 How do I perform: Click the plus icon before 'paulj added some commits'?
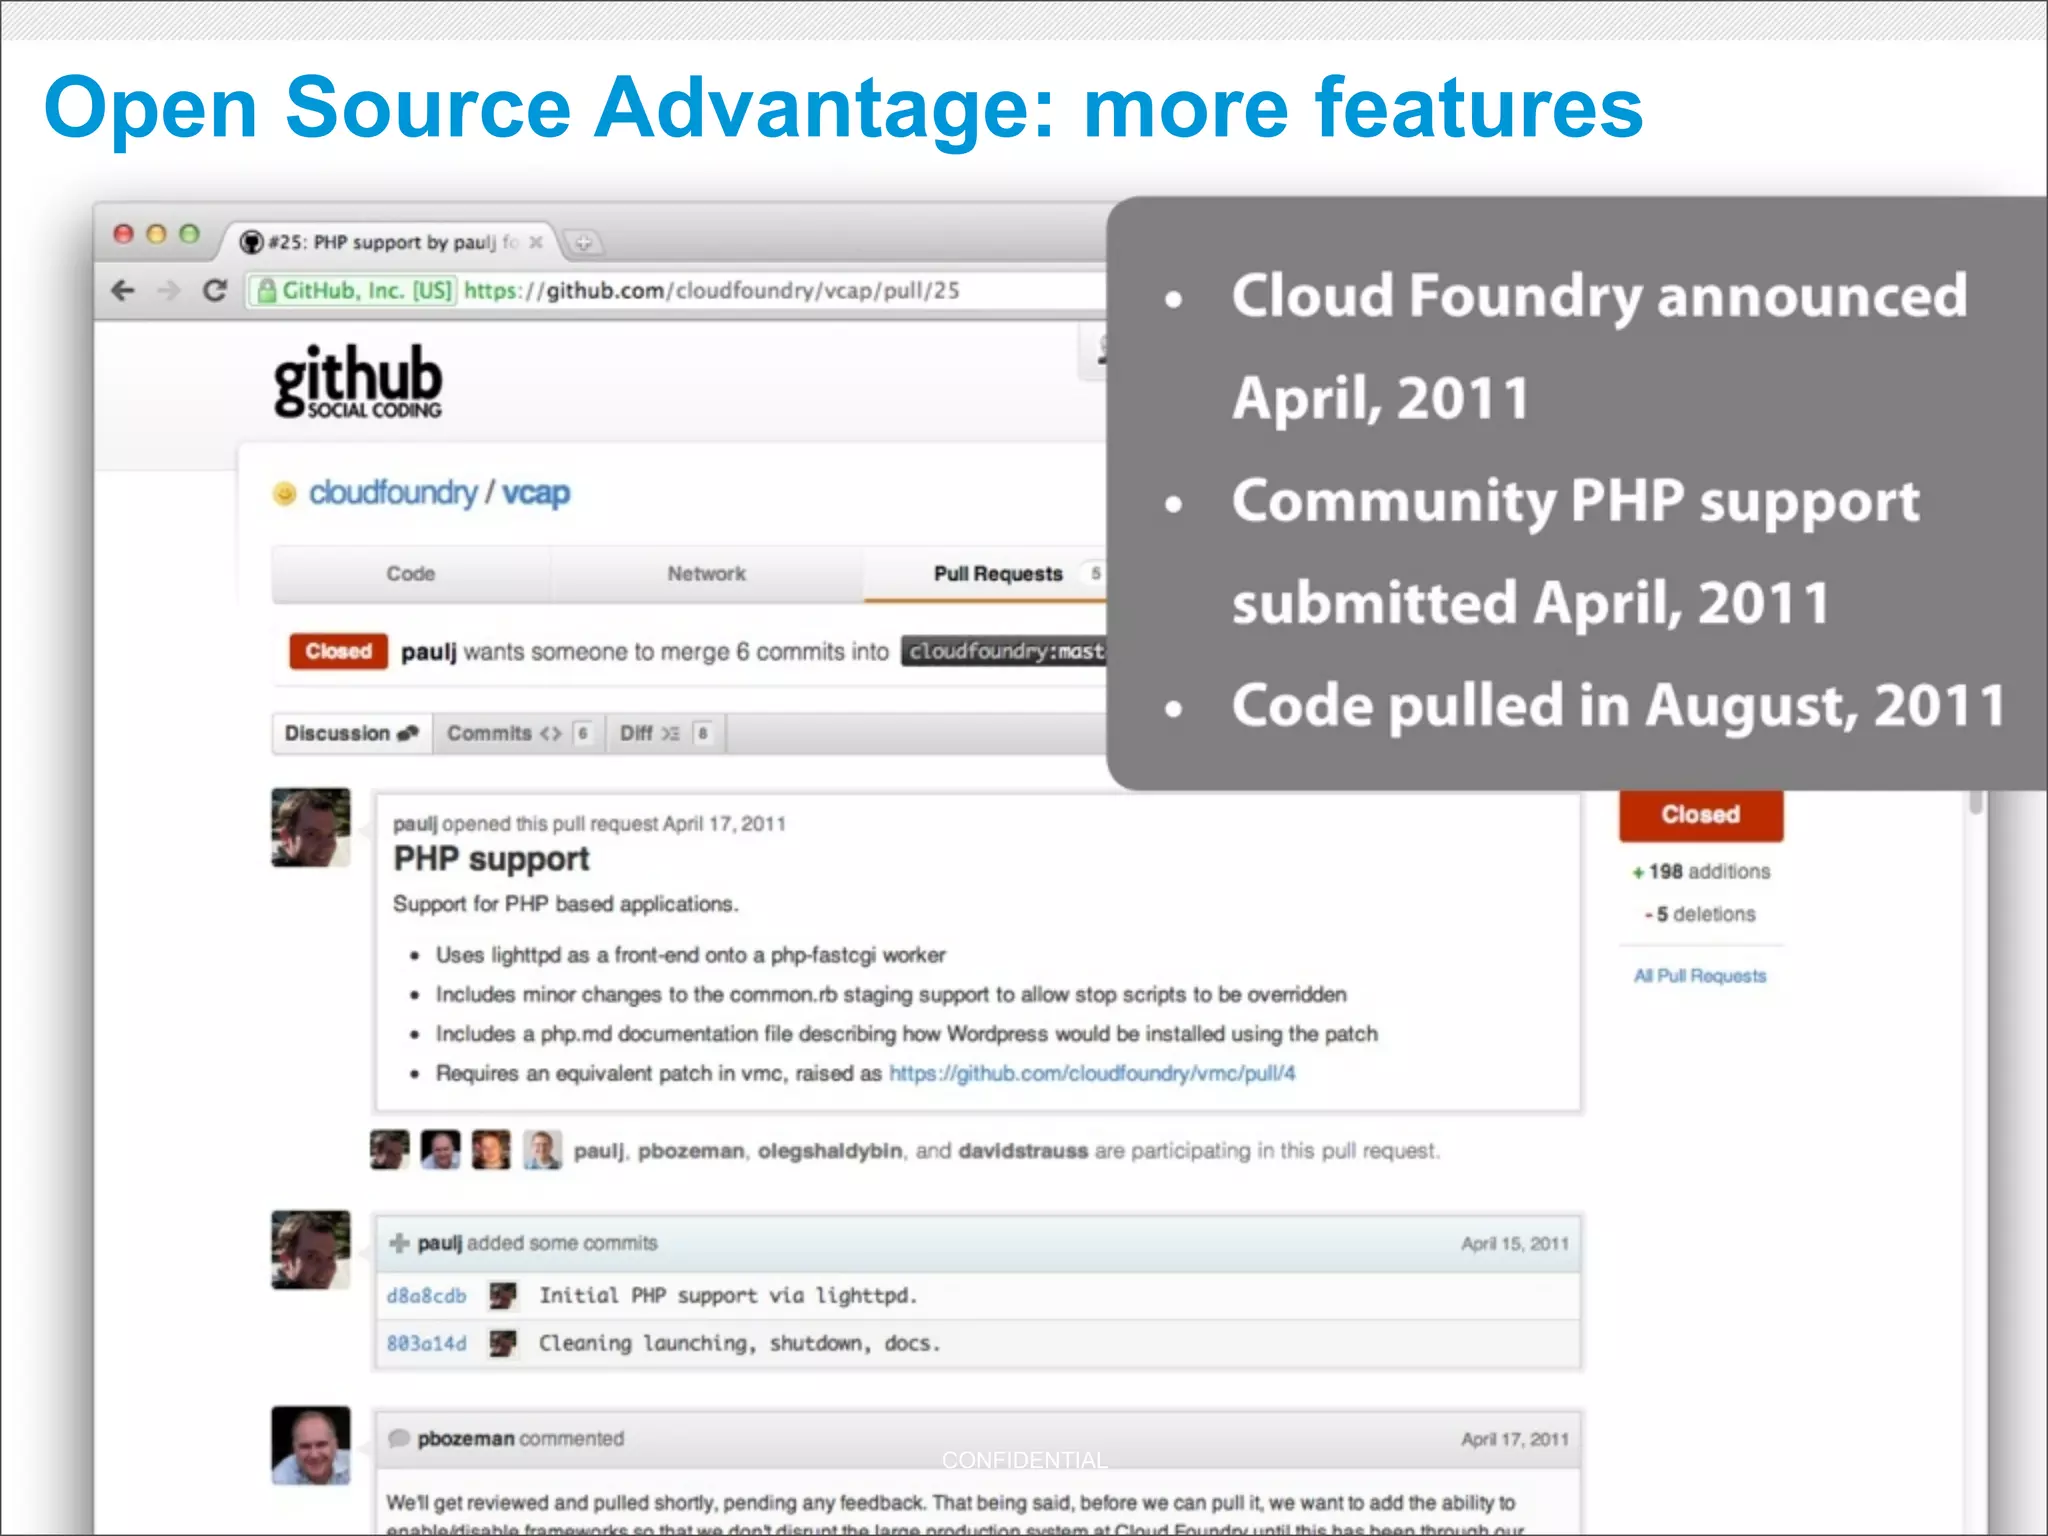click(x=399, y=1243)
